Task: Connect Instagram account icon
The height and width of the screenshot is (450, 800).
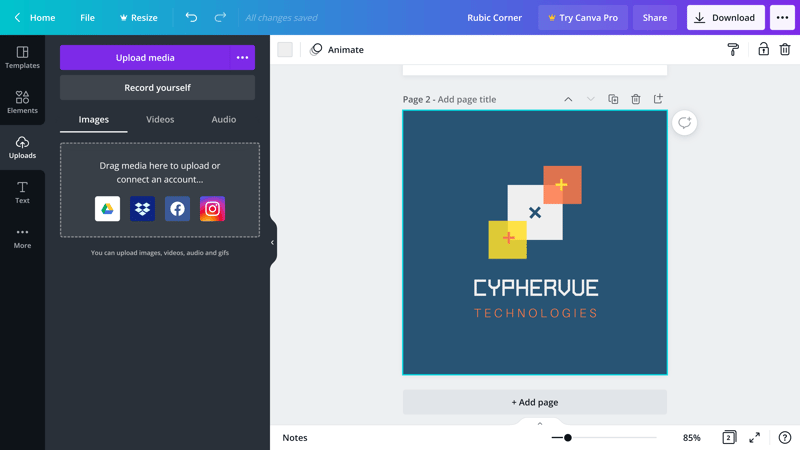Action: pyautogui.click(x=212, y=209)
